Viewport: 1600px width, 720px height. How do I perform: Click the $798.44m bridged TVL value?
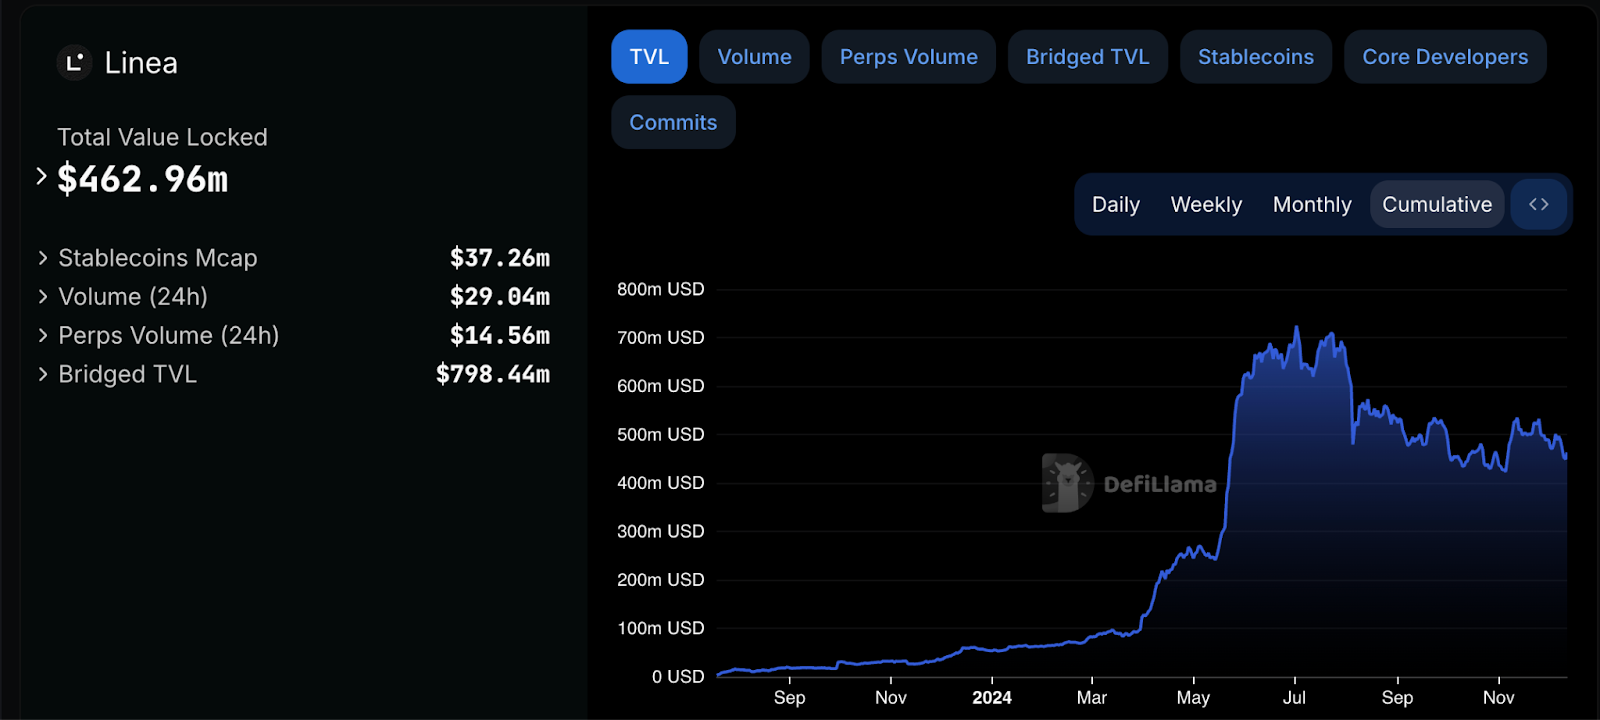click(x=493, y=374)
